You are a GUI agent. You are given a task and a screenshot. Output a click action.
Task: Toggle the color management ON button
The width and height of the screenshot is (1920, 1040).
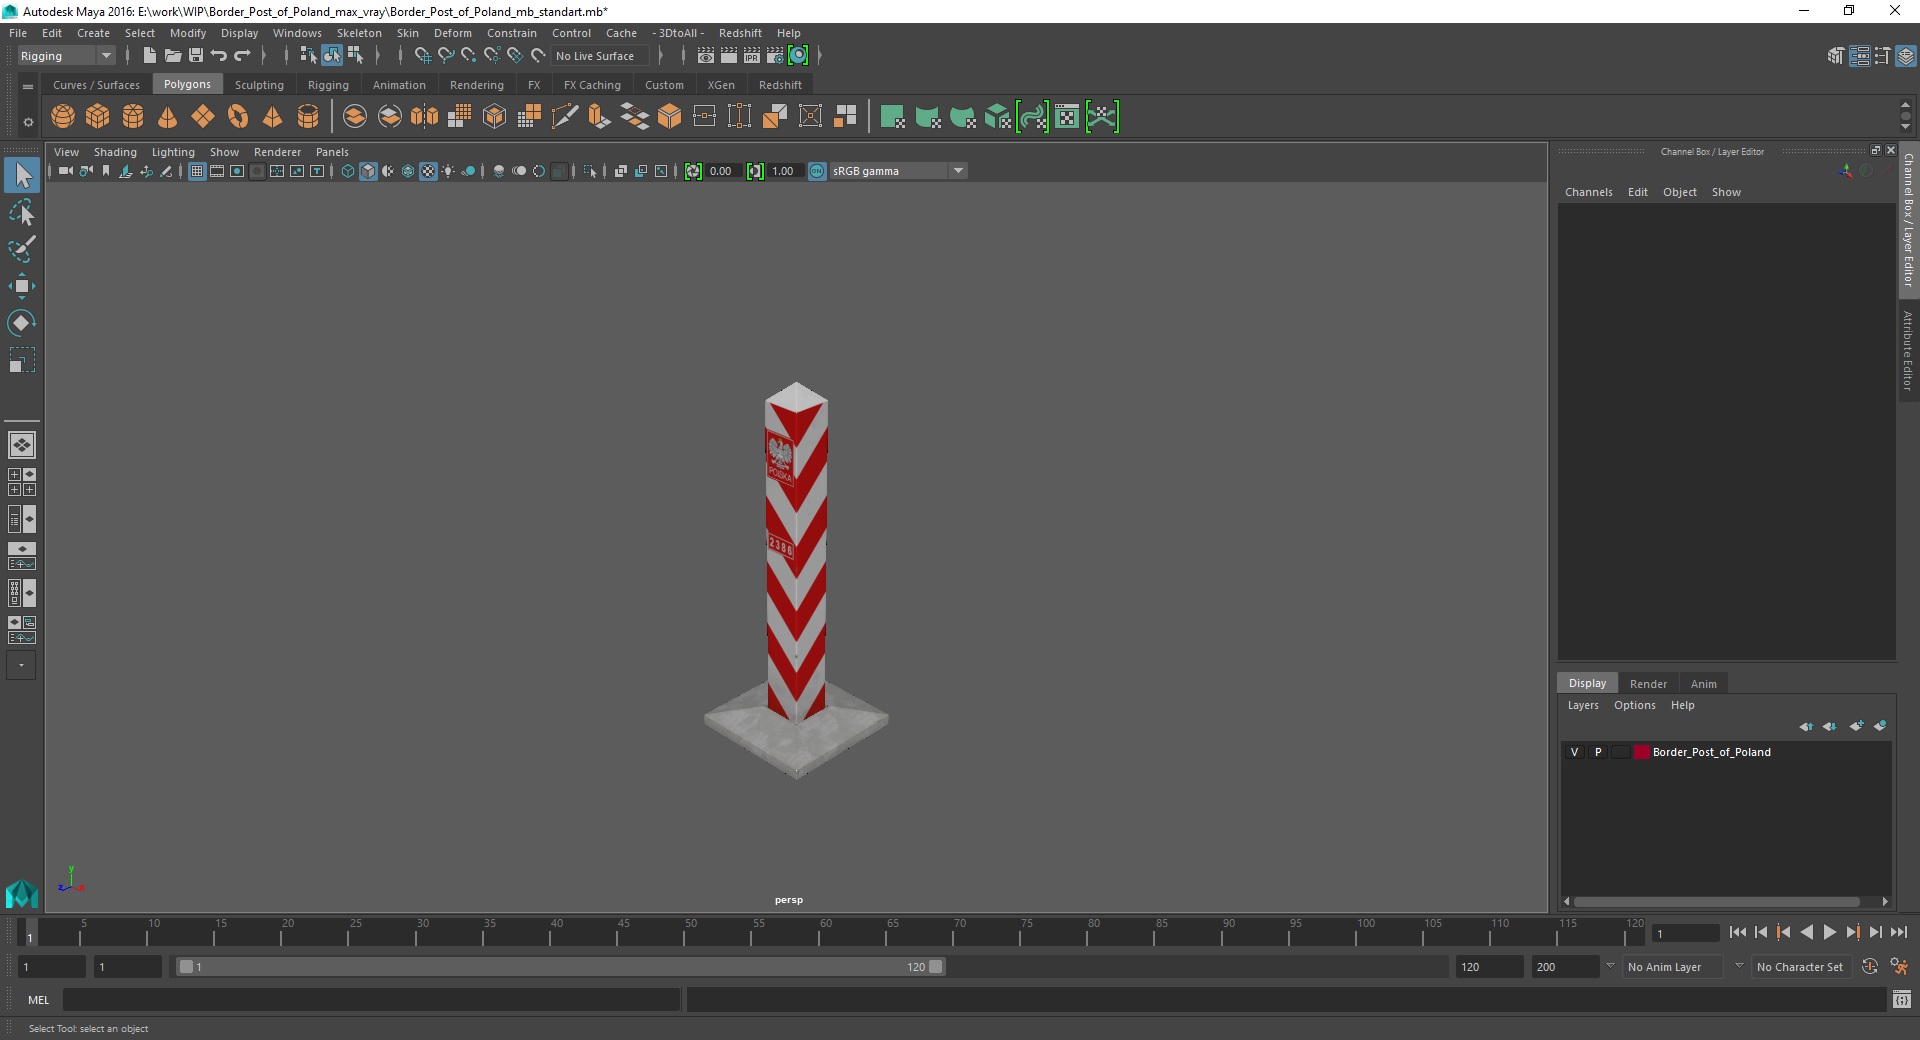pyautogui.click(x=817, y=171)
